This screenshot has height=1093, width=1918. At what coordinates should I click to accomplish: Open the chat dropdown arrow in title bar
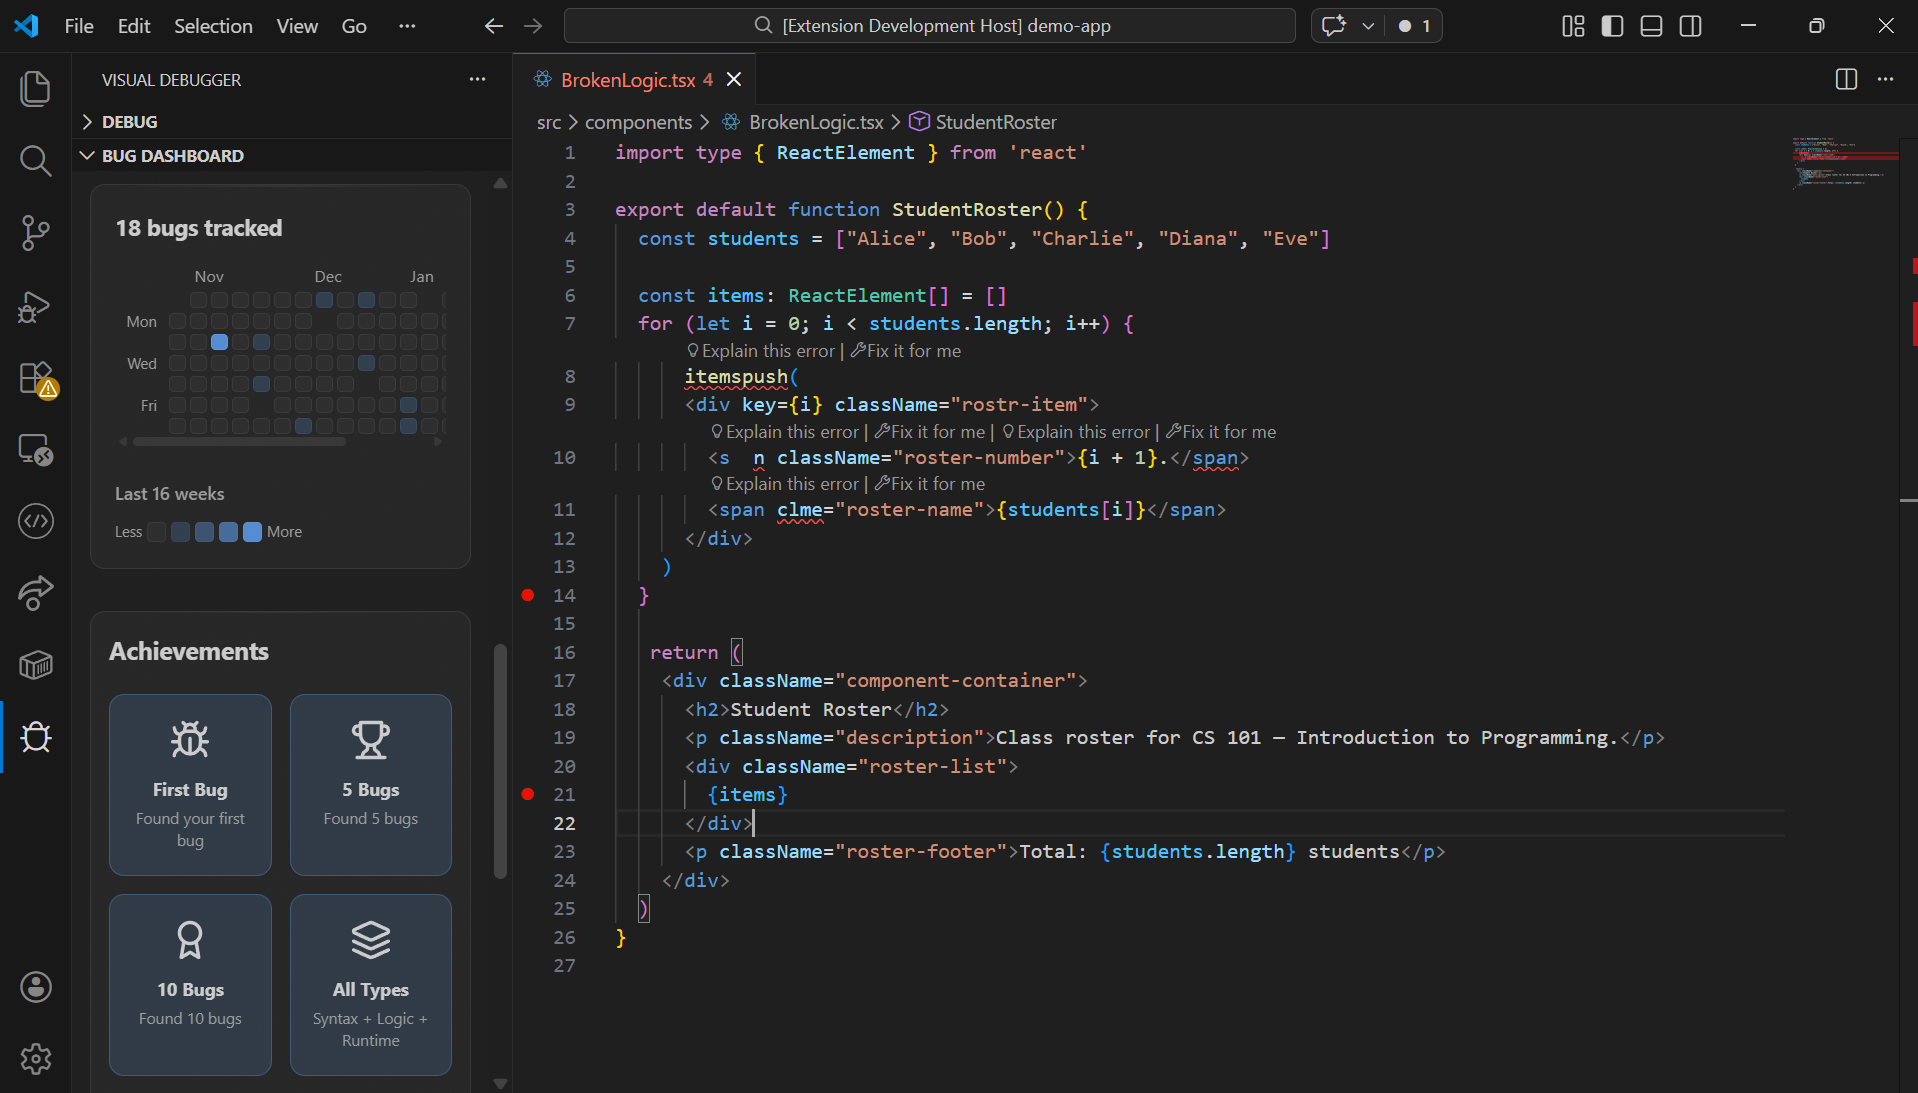[1368, 26]
